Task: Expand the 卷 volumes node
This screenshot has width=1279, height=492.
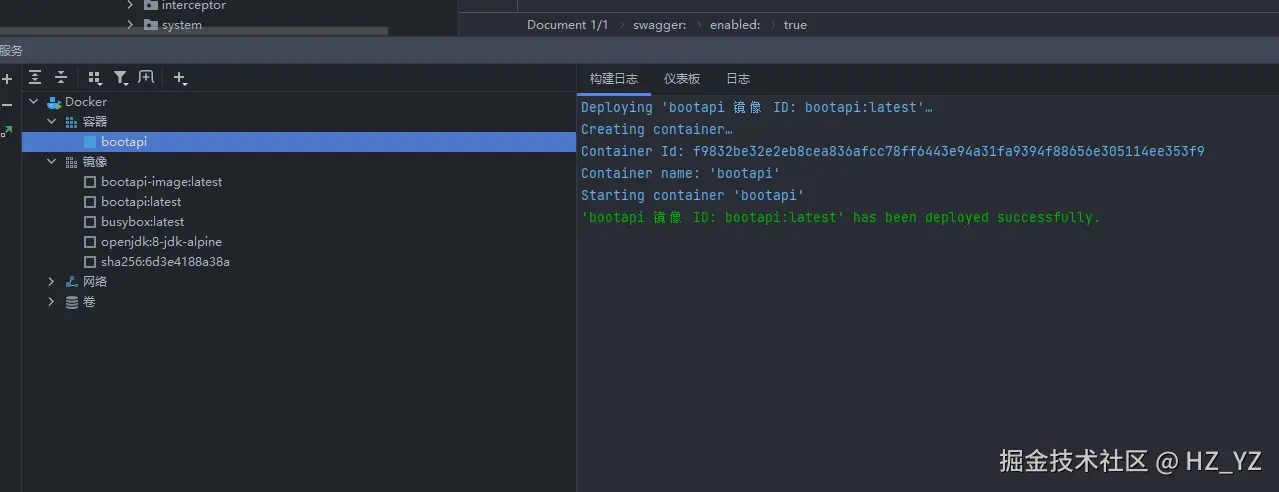Action: click(52, 302)
